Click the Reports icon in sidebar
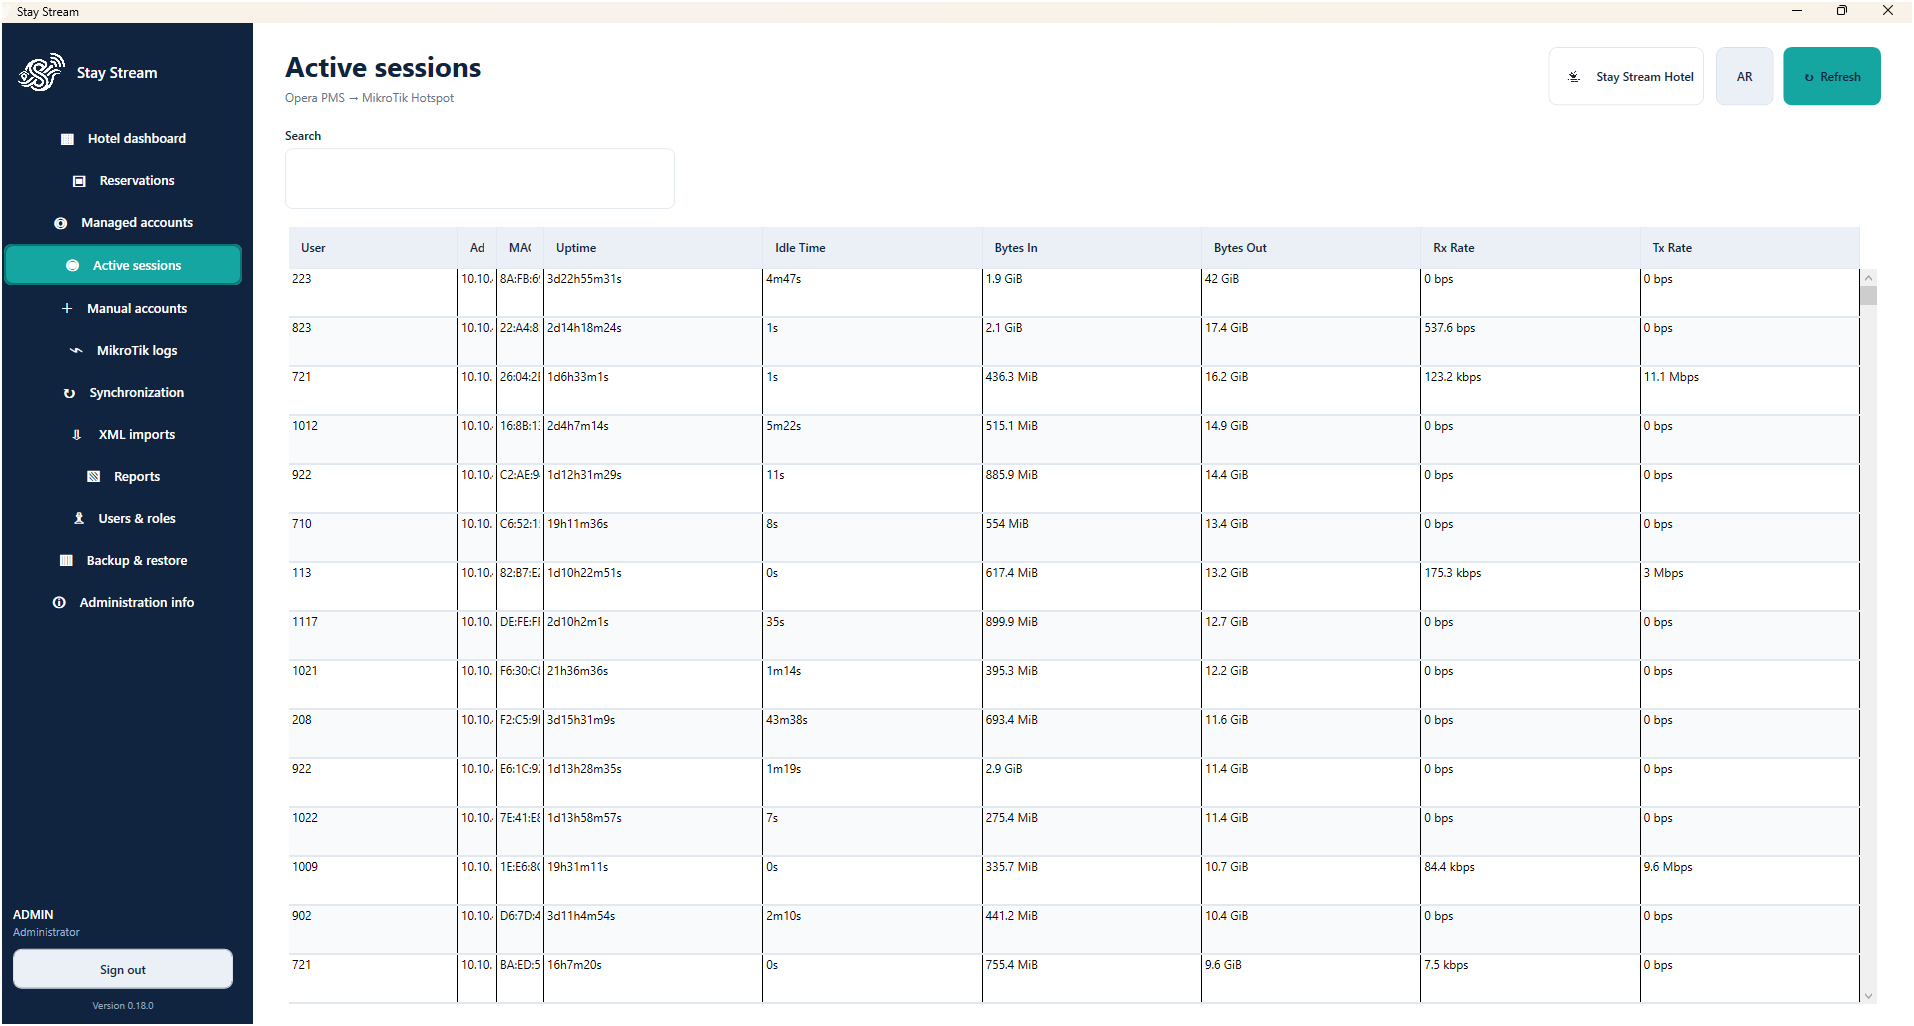 [94, 477]
